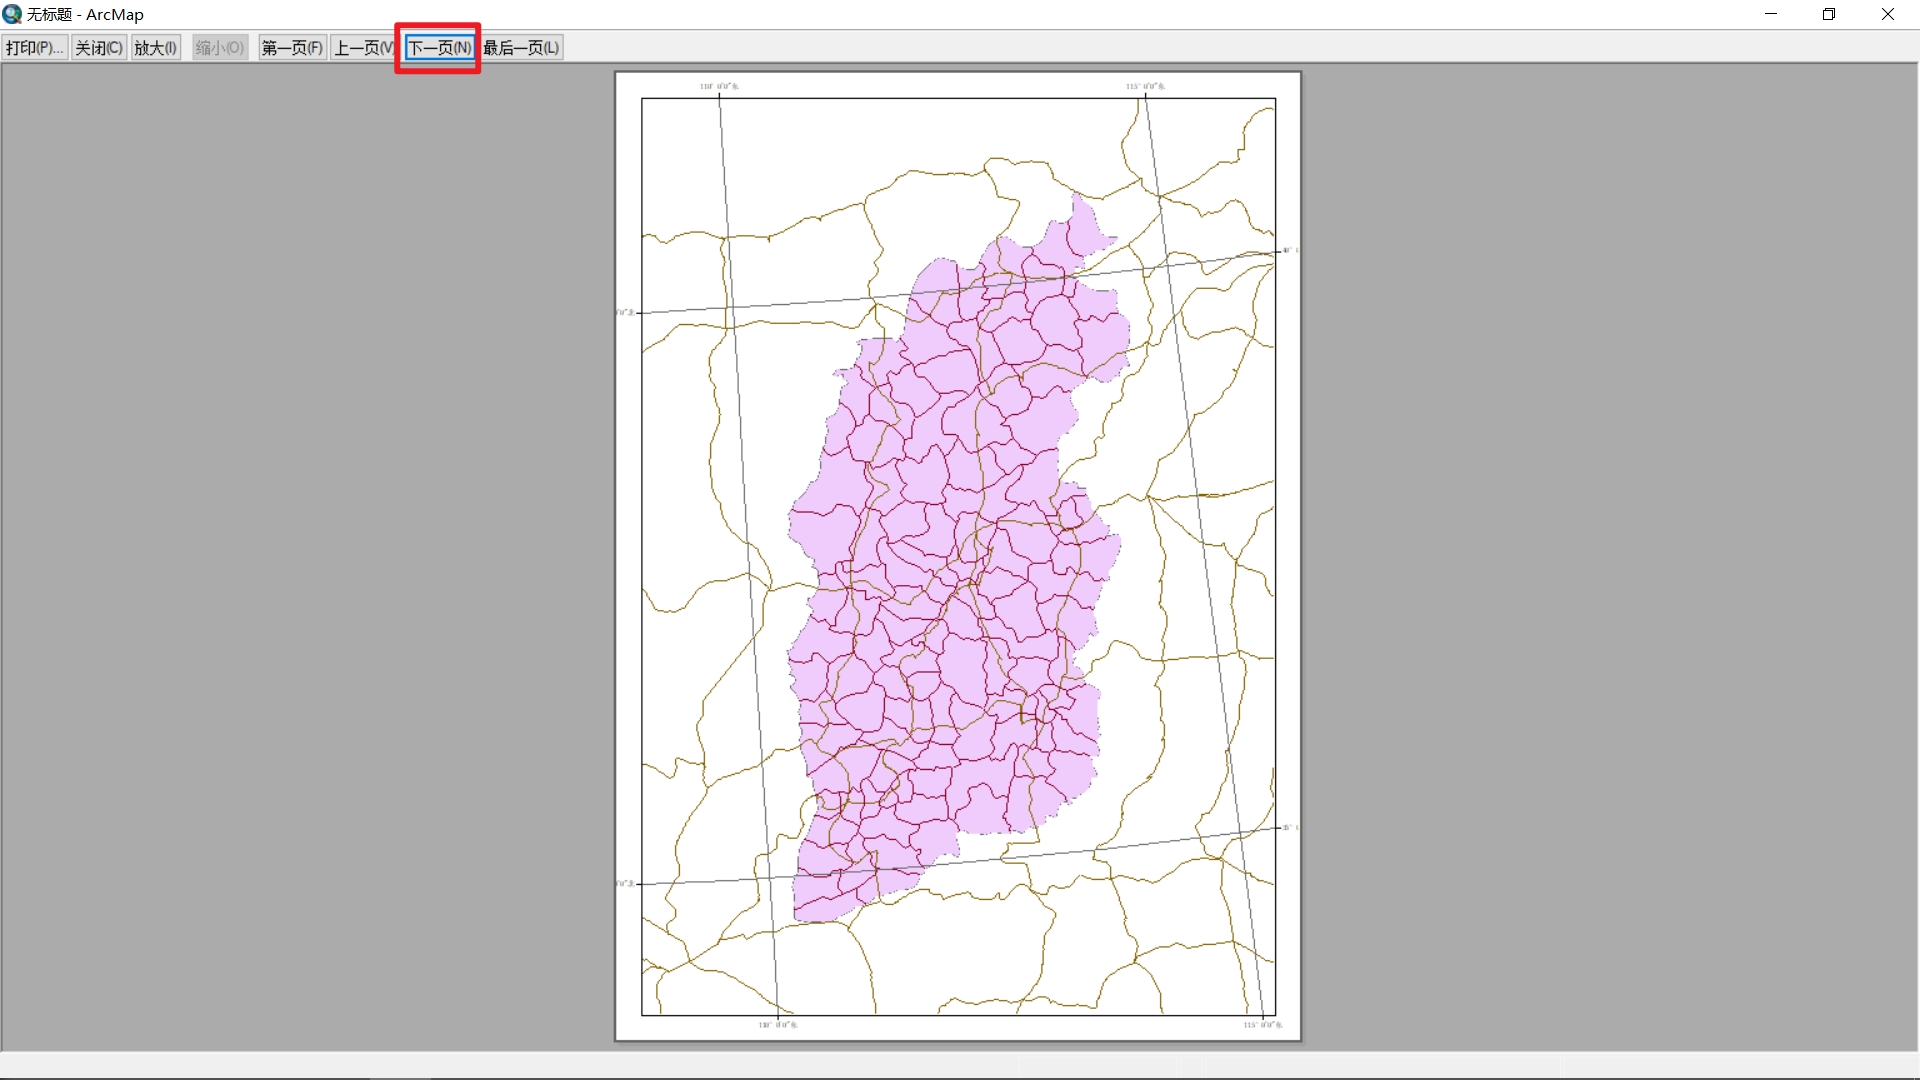Restore down the ArcMap window
The width and height of the screenshot is (1920, 1080).
click(1829, 14)
